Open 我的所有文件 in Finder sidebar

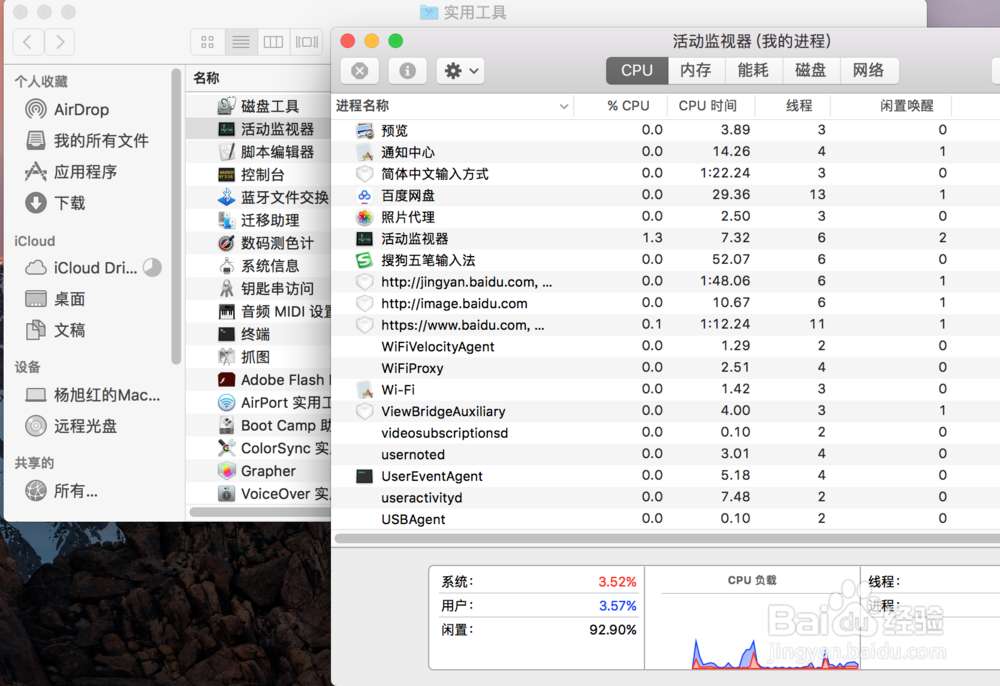pyautogui.click(x=87, y=141)
